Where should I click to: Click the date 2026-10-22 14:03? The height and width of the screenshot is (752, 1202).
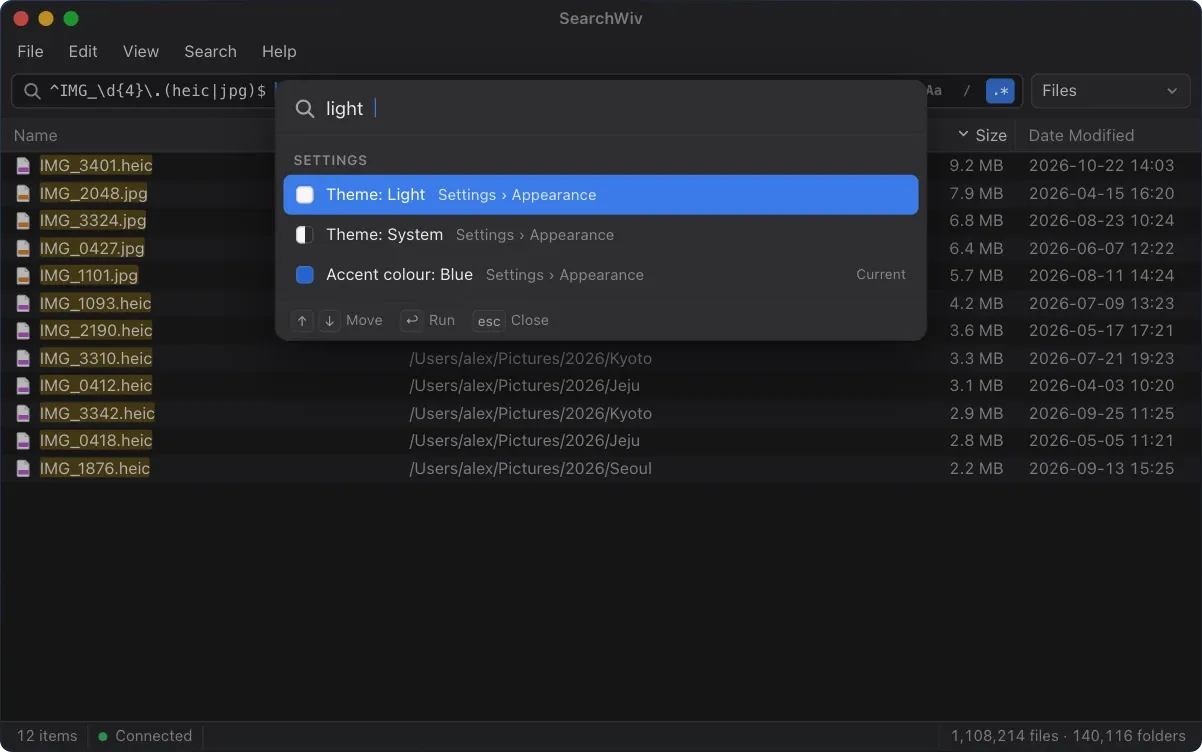point(1101,166)
